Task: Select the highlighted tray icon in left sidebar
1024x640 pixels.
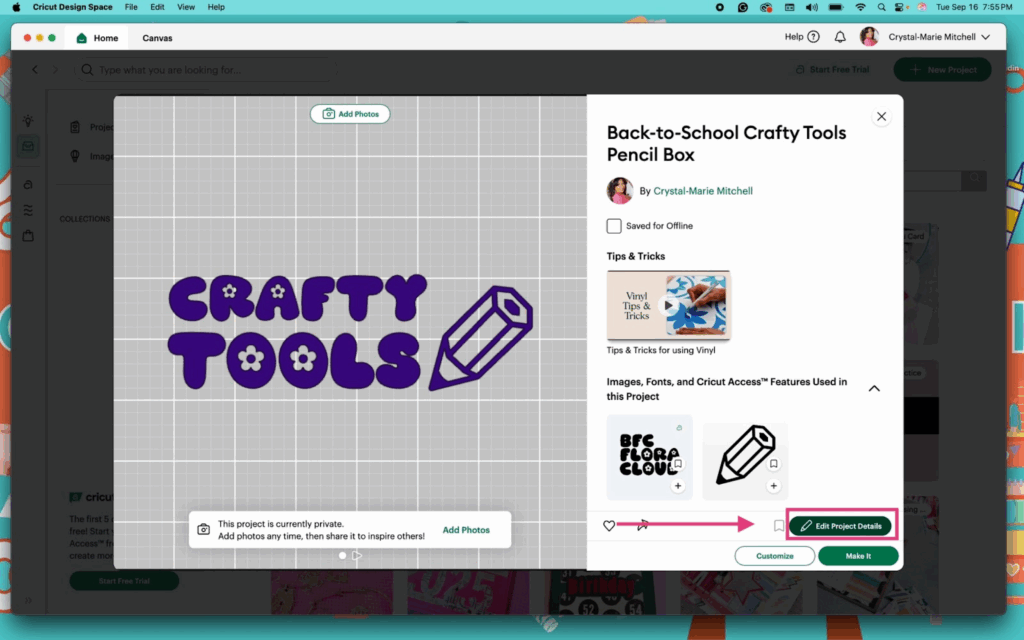Action: [x=28, y=146]
